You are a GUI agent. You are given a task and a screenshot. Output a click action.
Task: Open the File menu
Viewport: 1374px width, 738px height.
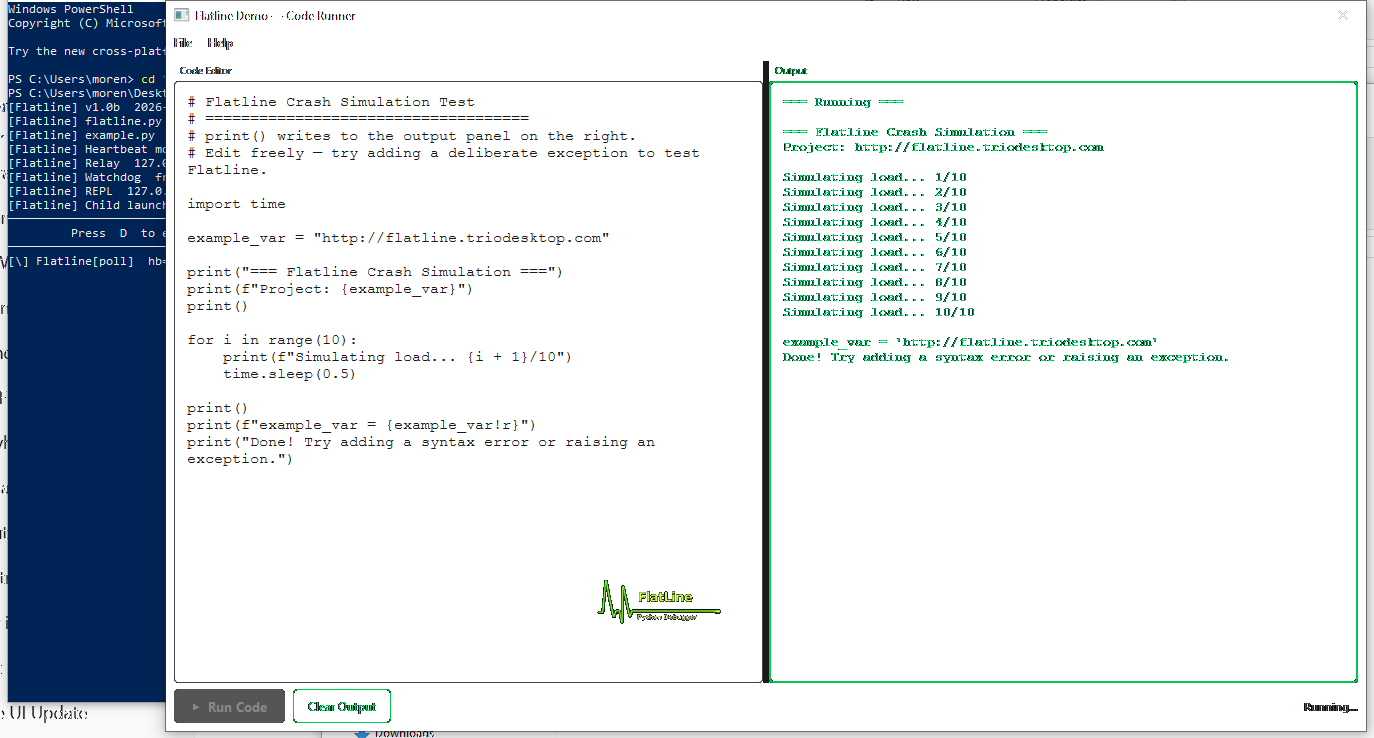[182, 43]
